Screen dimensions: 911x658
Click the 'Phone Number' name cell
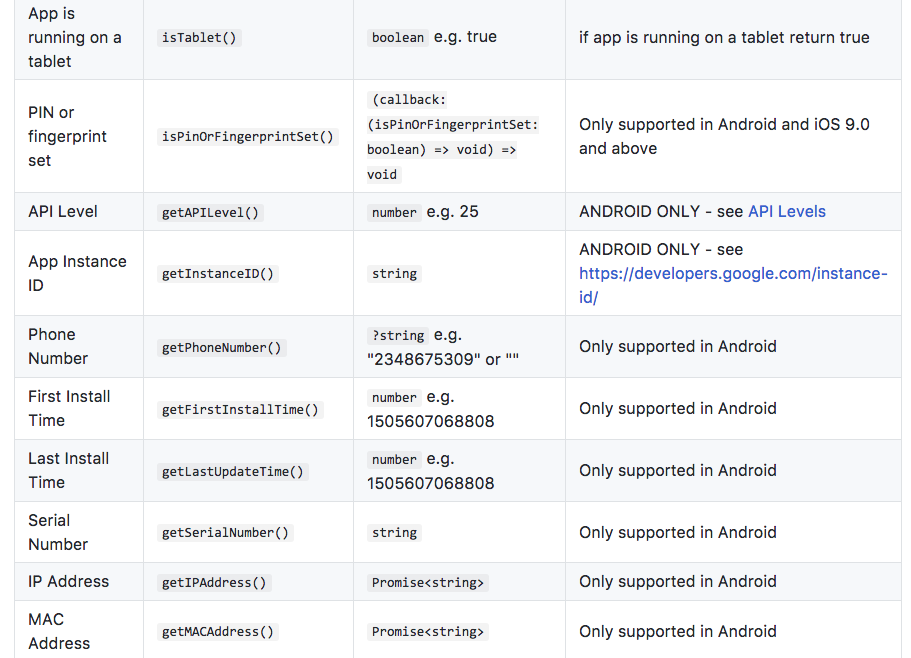click(x=79, y=347)
